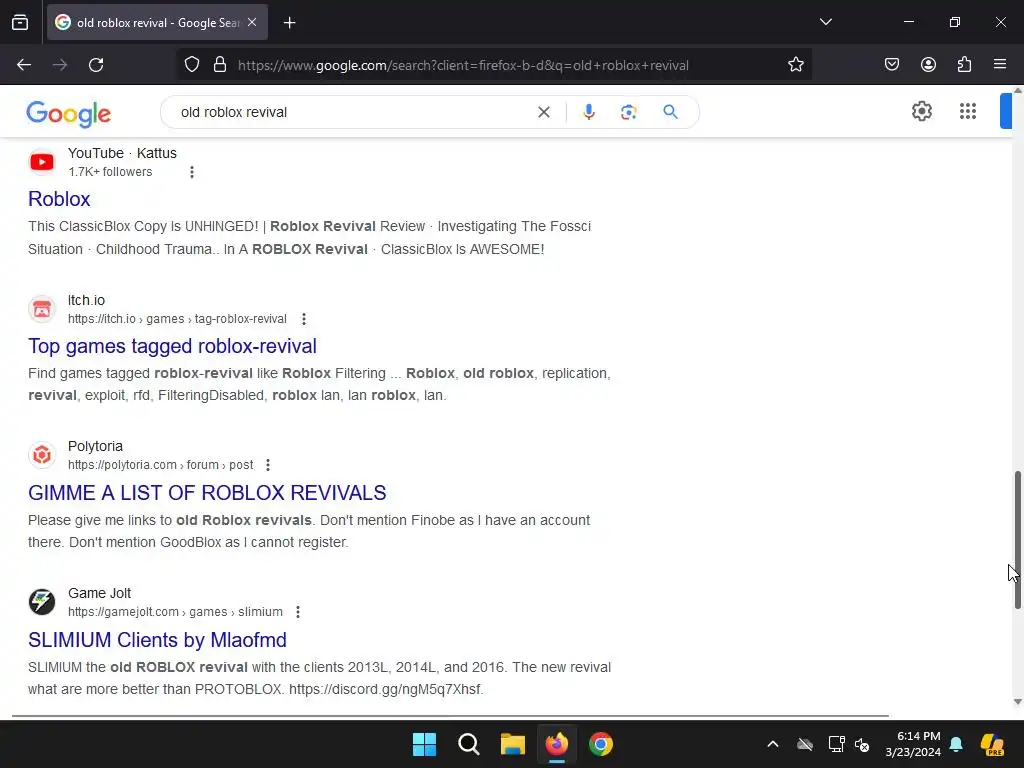Screen dimensions: 1024x768
Task: Go back to previous page
Action: (24, 65)
